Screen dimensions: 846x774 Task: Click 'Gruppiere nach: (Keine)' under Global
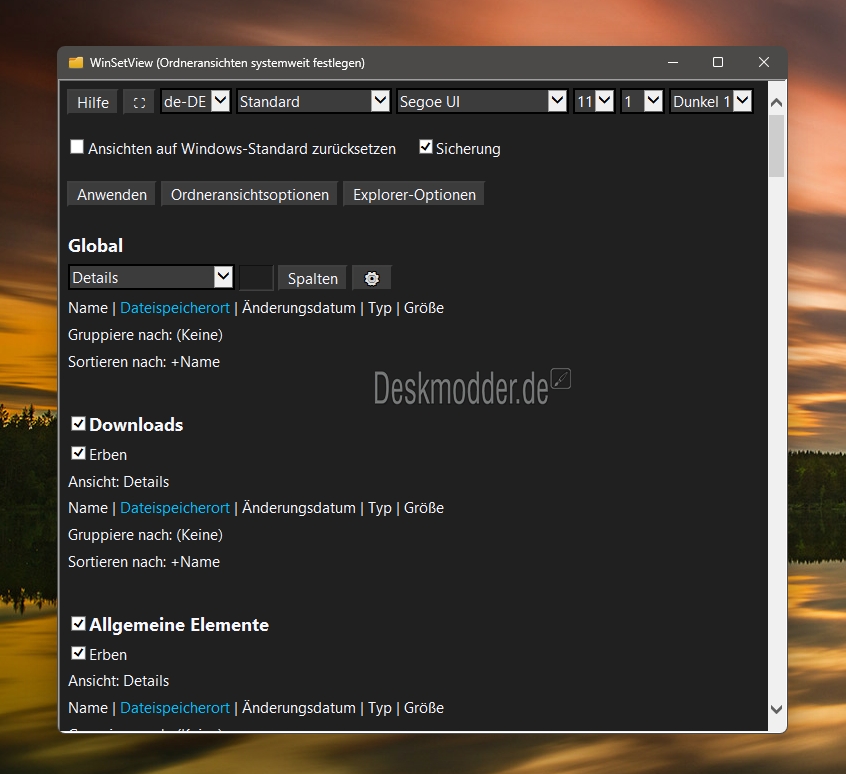pyautogui.click(x=145, y=335)
